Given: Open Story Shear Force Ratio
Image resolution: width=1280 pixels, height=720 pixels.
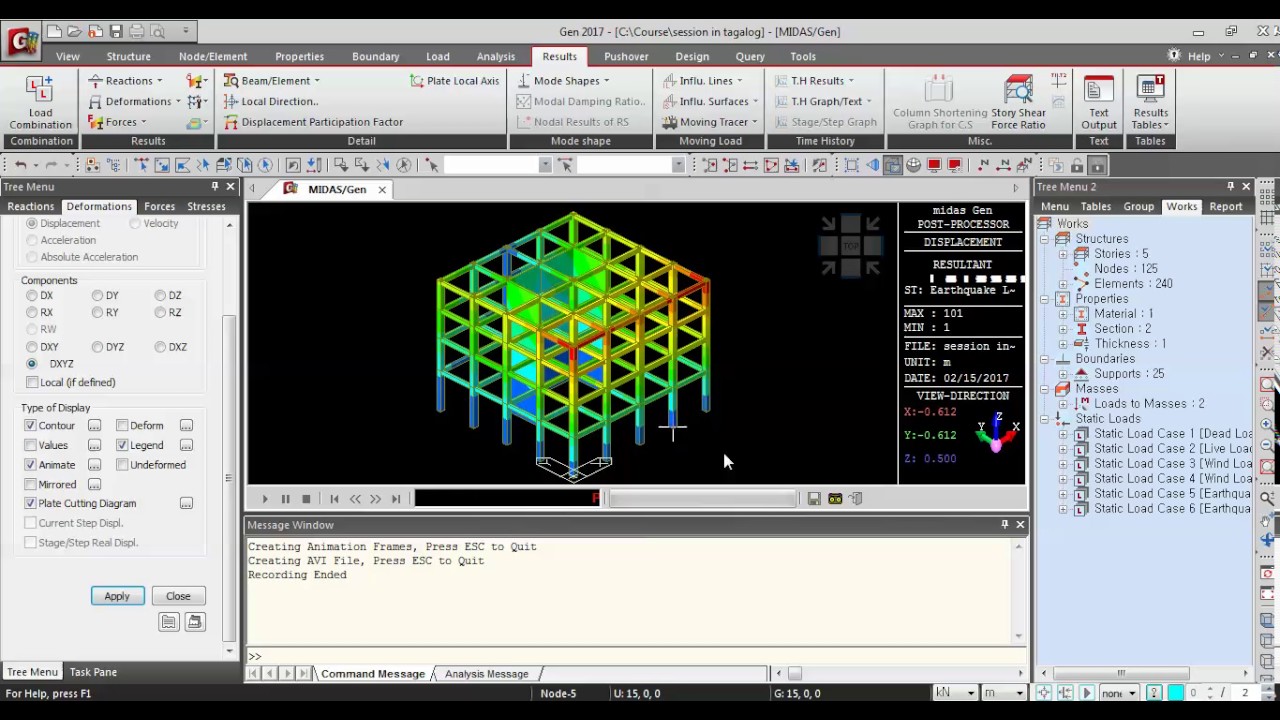Looking at the screenshot, I should click(x=1018, y=103).
